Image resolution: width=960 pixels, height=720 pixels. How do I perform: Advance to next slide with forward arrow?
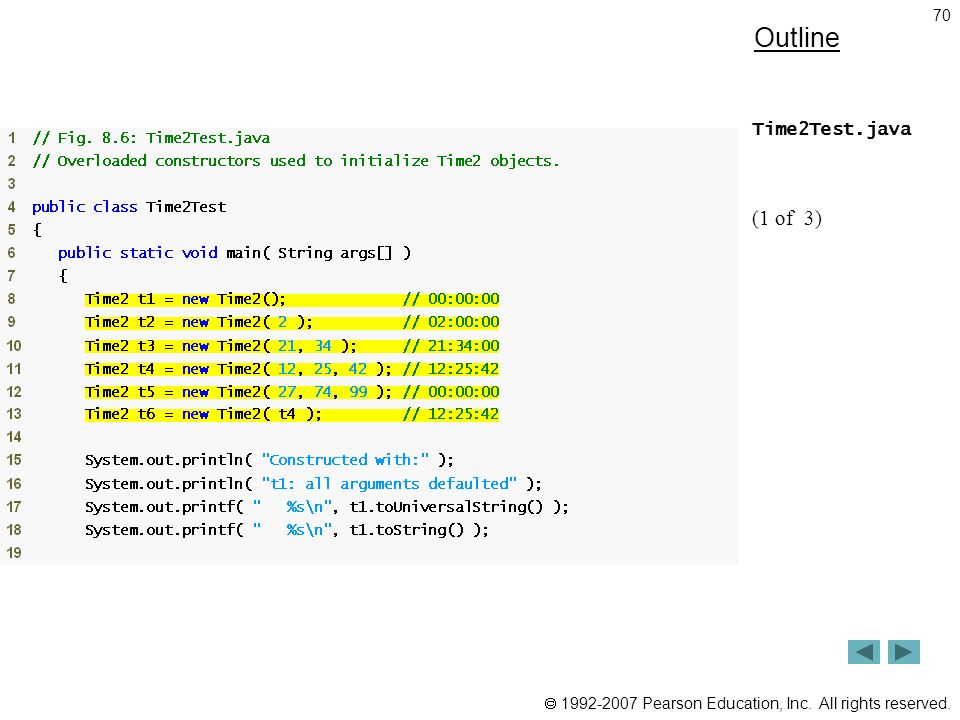pyautogui.click(x=904, y=652)
